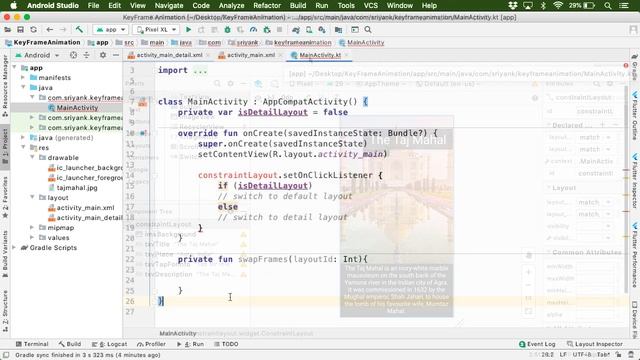Screen dimensions: 640x360
Task: Toggle the tool window bars icon in the bottom-left corner
Action: pyautogui.click(x=6, y=355)
